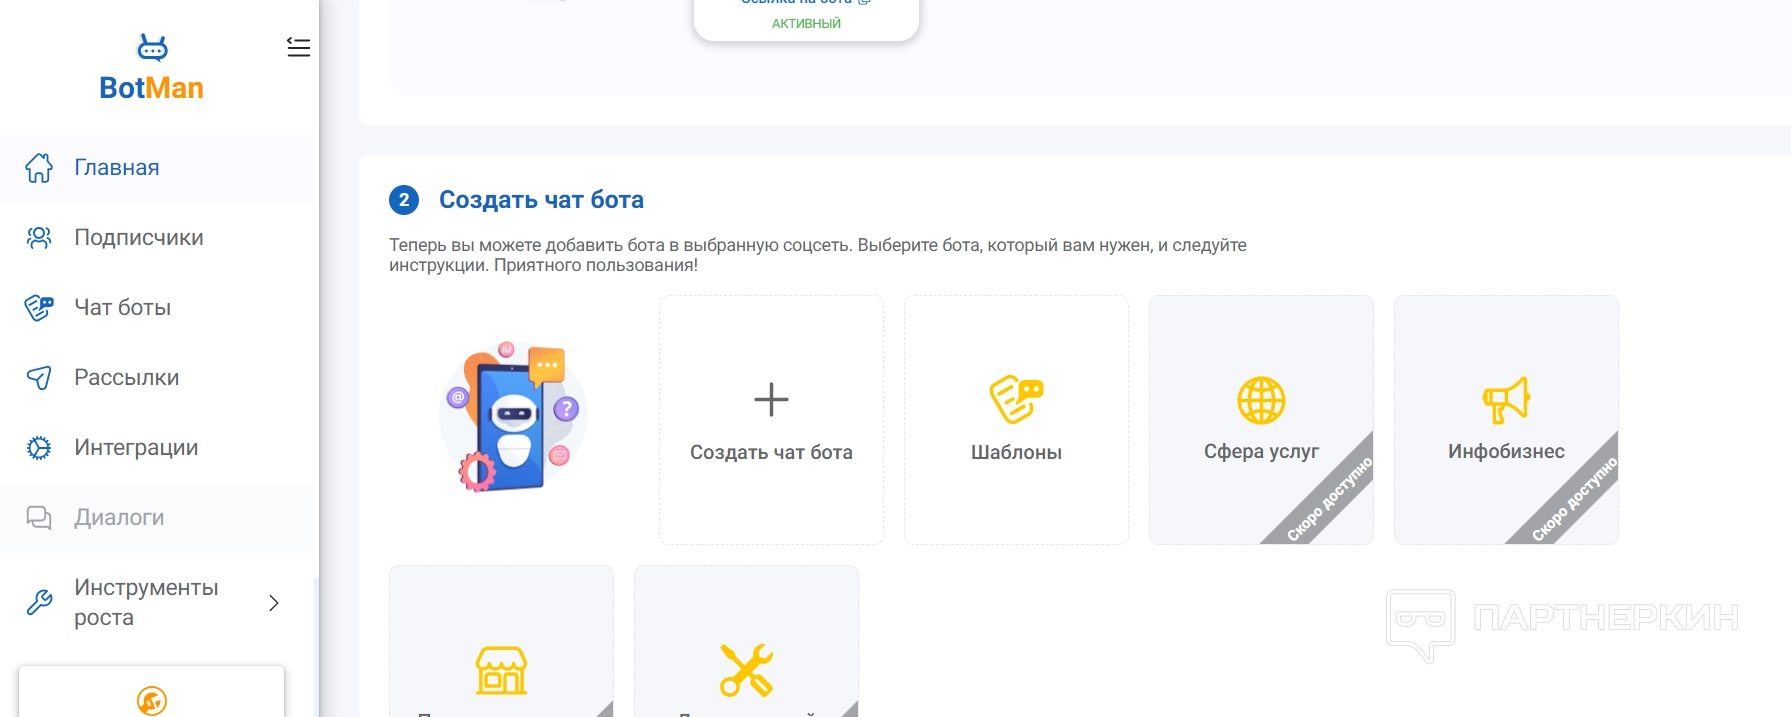Screen dimensions: 1791x717
Task: Click the wrench icon for Инструменты роста
Action: (x=39, y=602)
